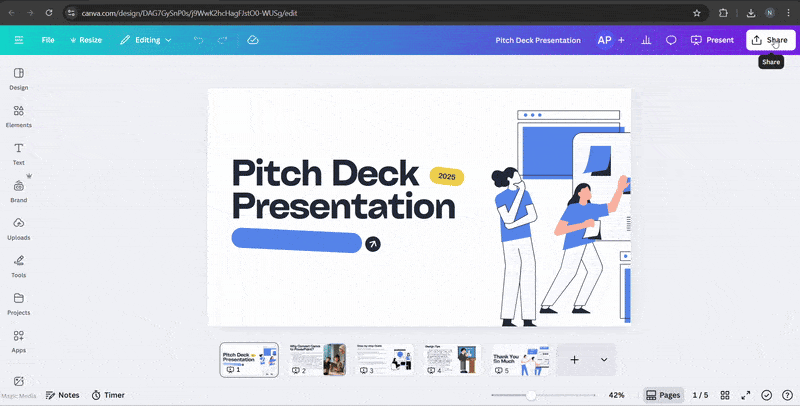Click the Present button
800x406 pixels.
(712, 40)
